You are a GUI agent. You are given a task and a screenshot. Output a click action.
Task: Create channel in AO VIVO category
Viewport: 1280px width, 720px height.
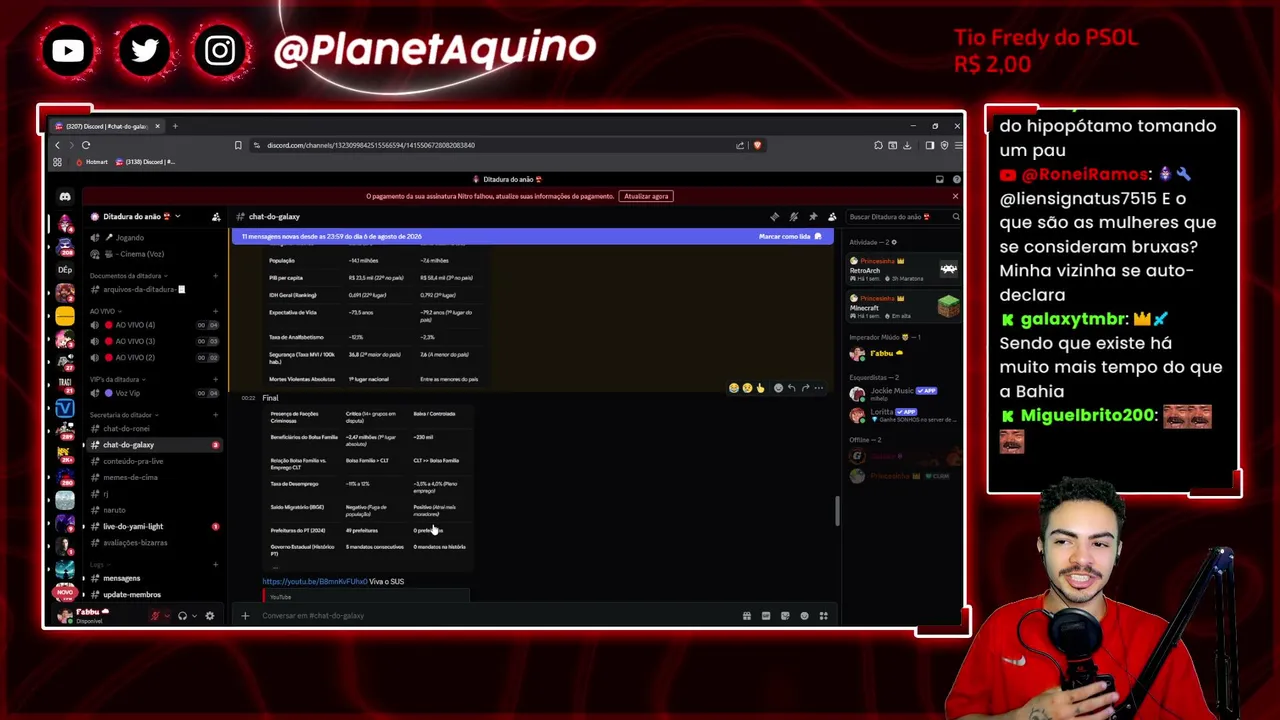tap(215, 311)
